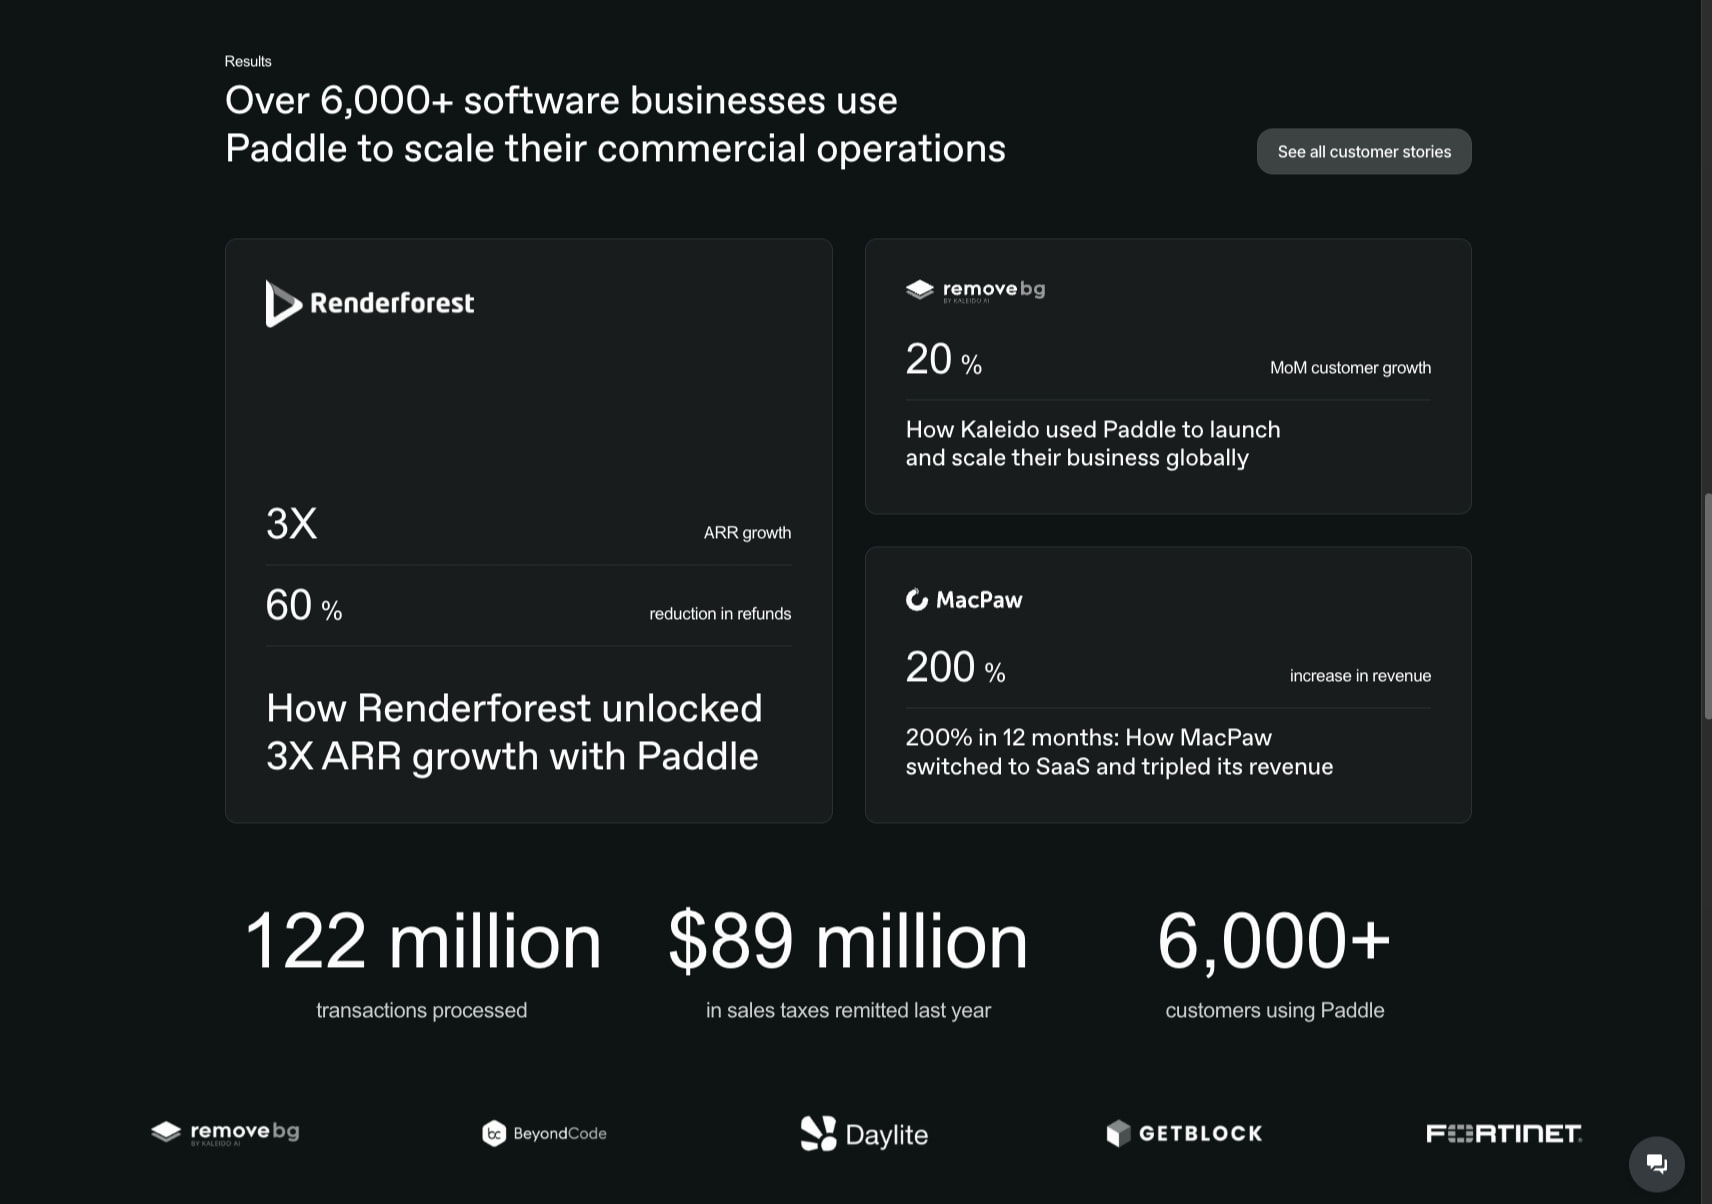The height and width of the screenshot is (1204, 1712).
Task: Click the 'transactions processed' caption
Action: 422,1010
